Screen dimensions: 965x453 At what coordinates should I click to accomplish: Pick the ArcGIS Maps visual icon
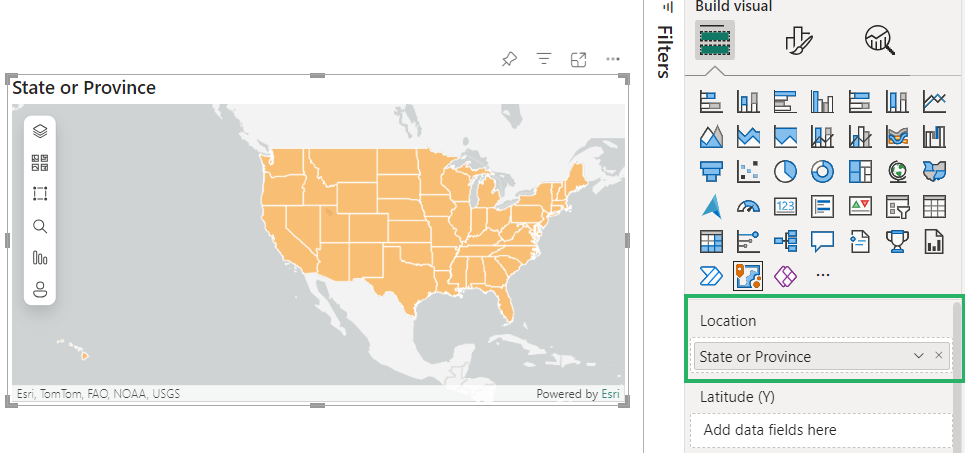pos(748,276)
